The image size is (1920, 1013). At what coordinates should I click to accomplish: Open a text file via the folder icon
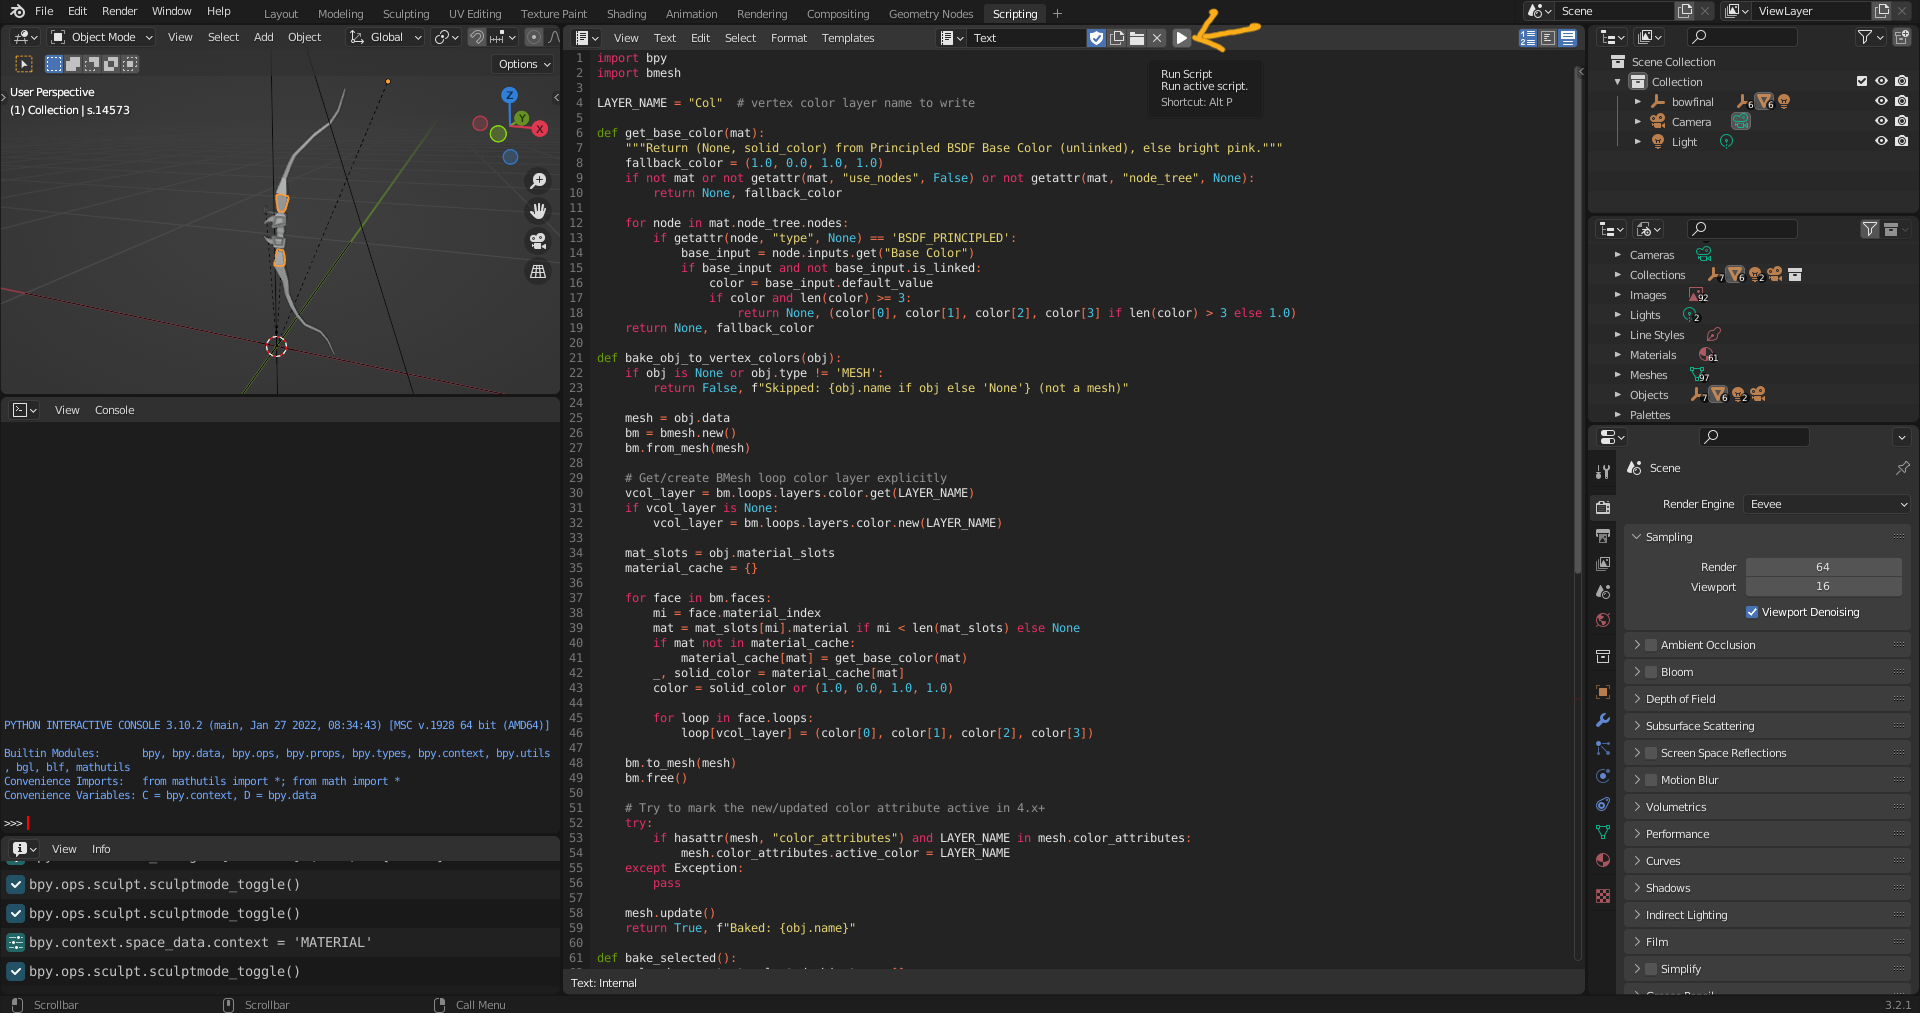click(x=1137, y=38)
